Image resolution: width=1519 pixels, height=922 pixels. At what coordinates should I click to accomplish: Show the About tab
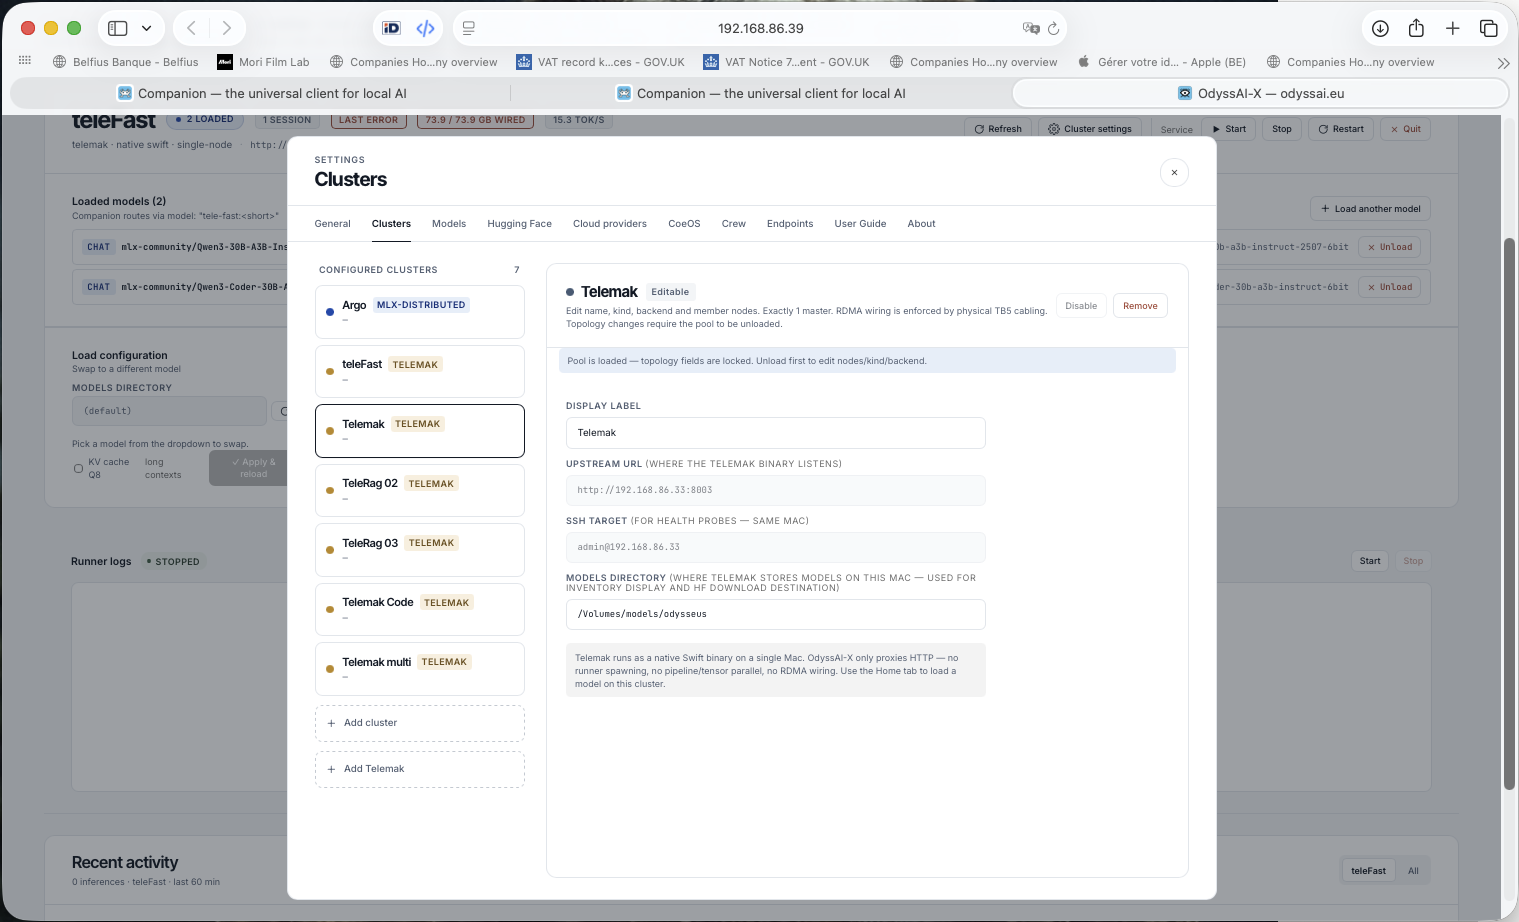click(x=921, y=224)
